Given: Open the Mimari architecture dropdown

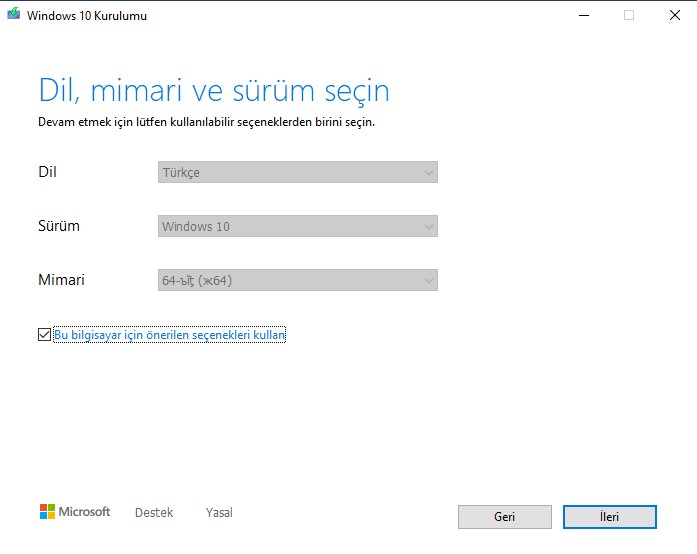Looking at the screenshot, I should click(297, 280).
